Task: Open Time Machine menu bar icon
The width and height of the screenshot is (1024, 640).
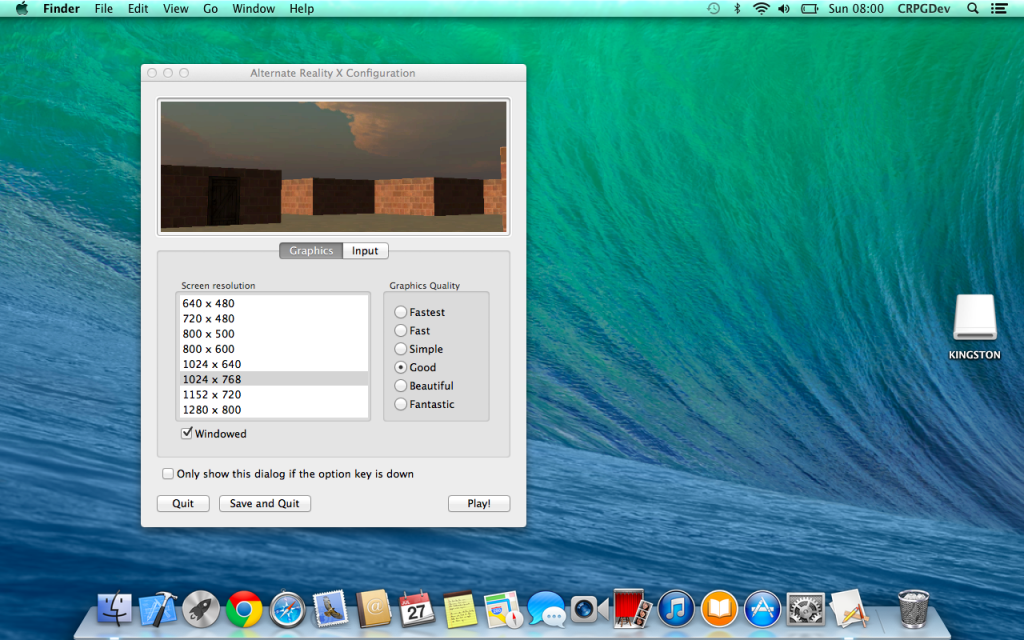Action: (714, 8)
